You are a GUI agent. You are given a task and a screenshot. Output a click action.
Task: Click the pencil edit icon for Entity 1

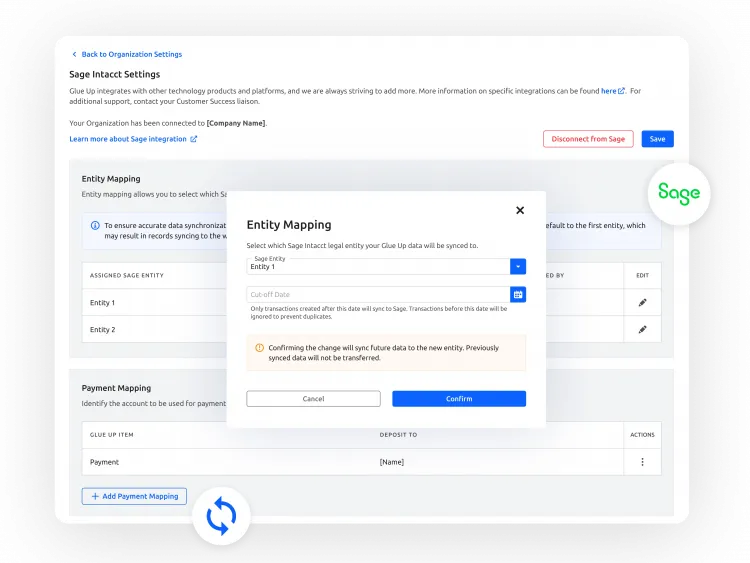pyautogui.click(x=642, y=302)
